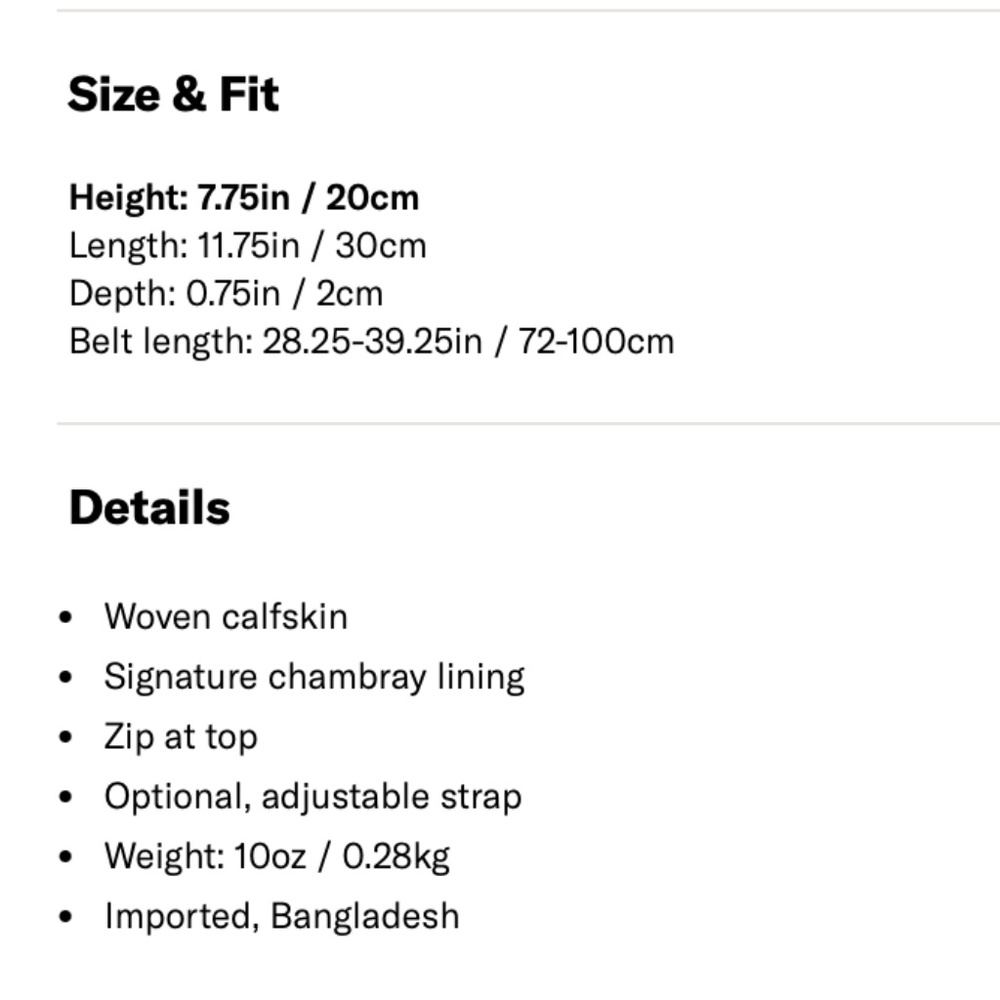Viewport: 1000px width, 1000px height.
Task: Click the Zip at top item
Action: pos(181,737)
